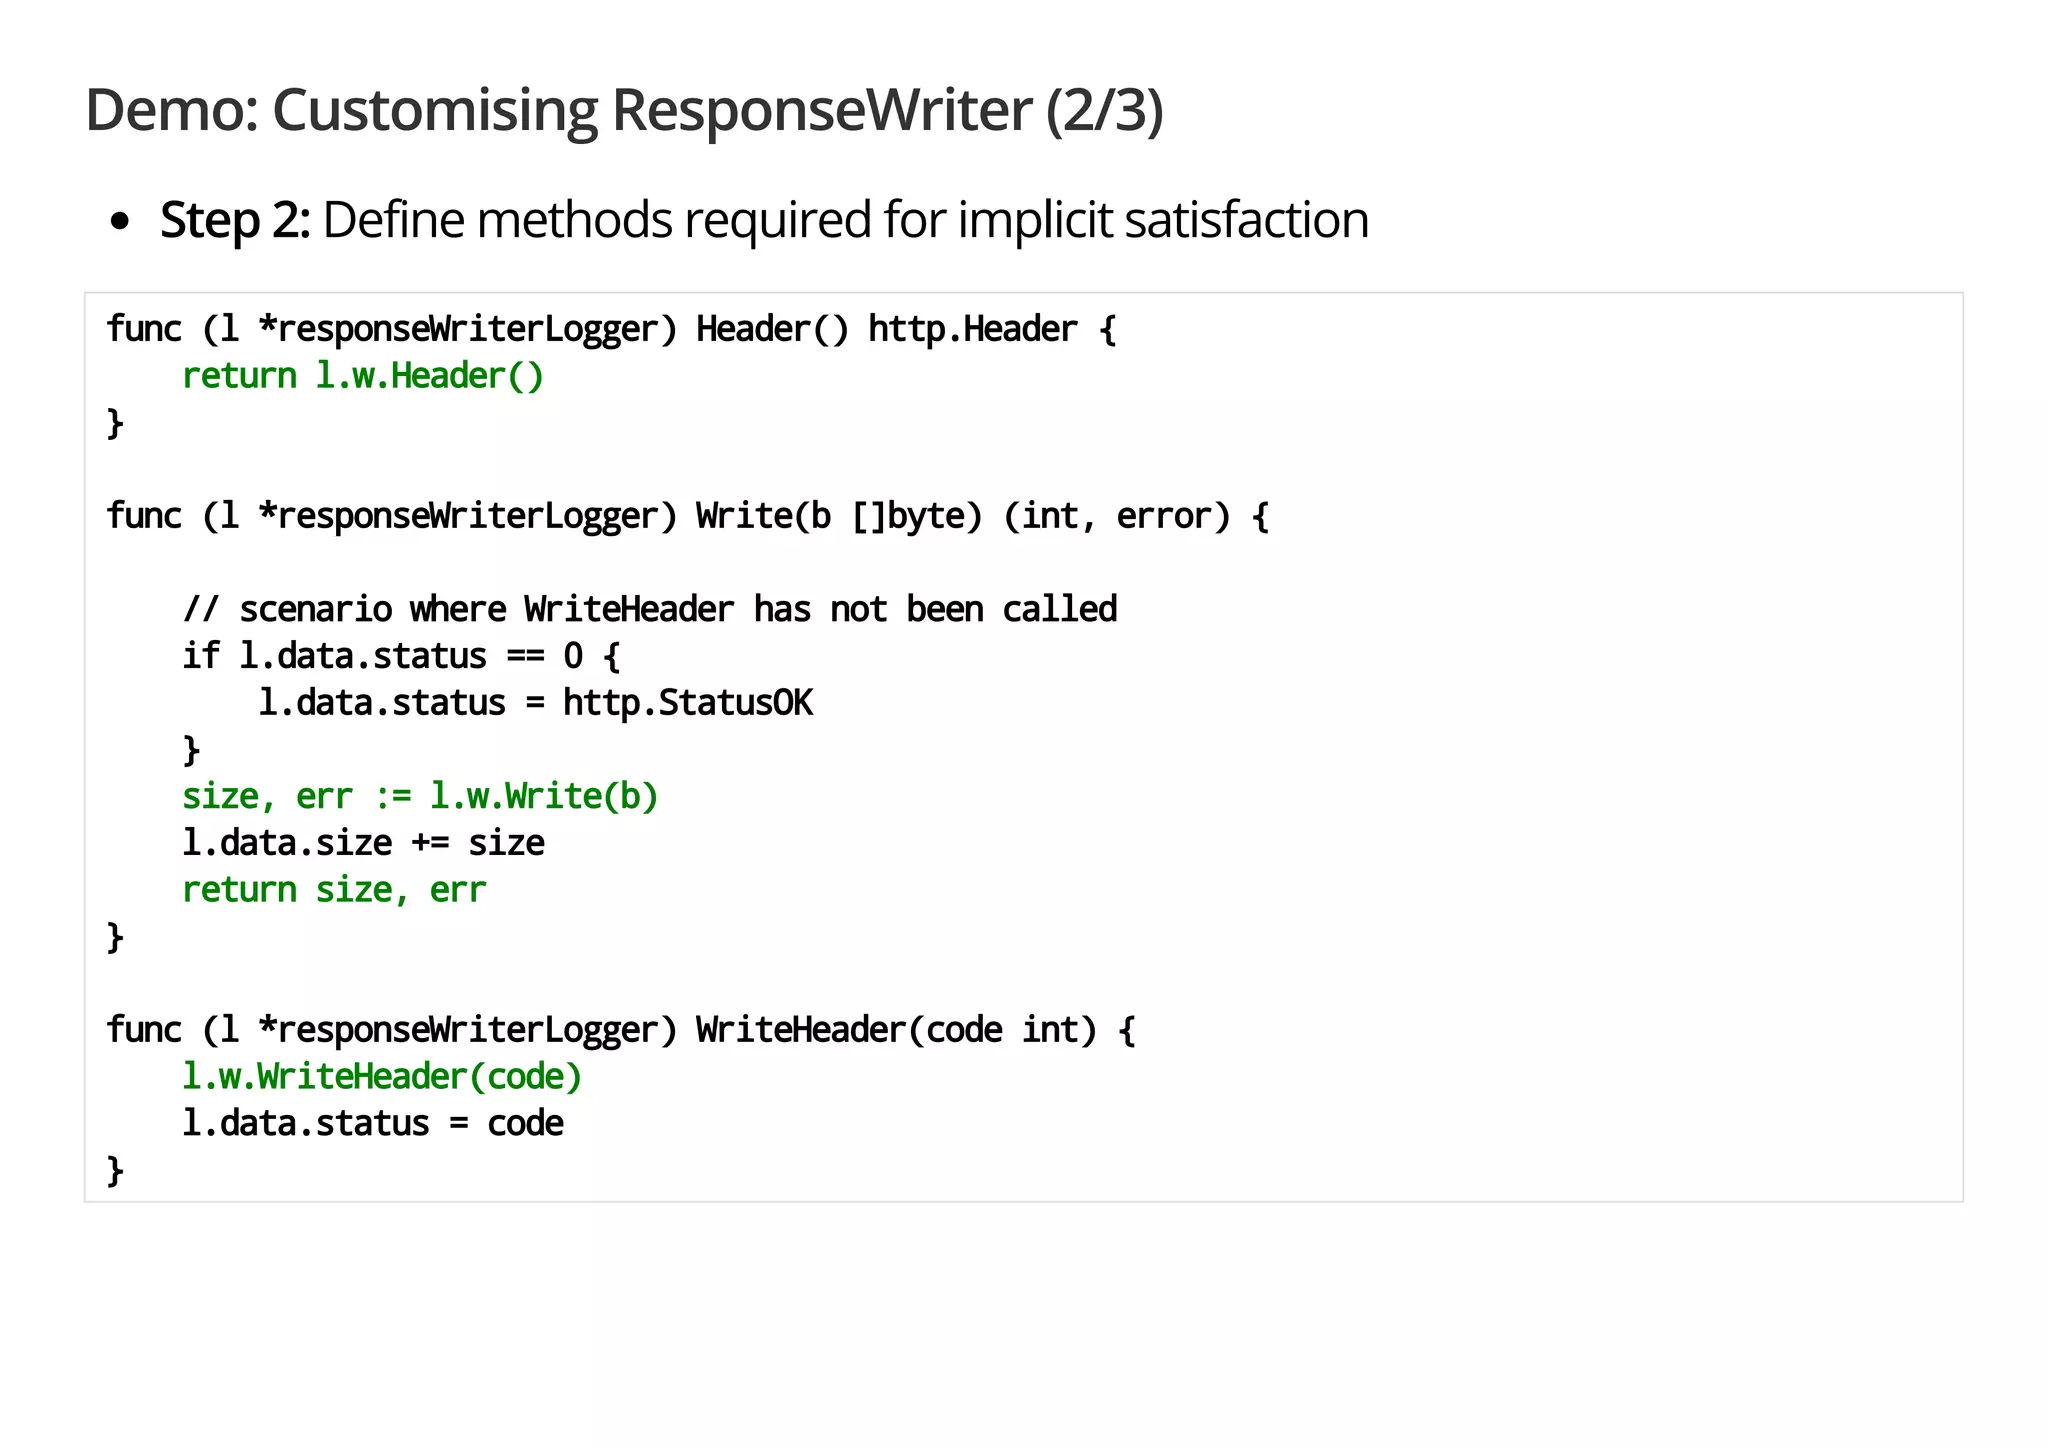Click the green line 'l.w.WriteHeader(code)'
The height and width of the screenshot is (1447, 2048).
point(382,1077)
